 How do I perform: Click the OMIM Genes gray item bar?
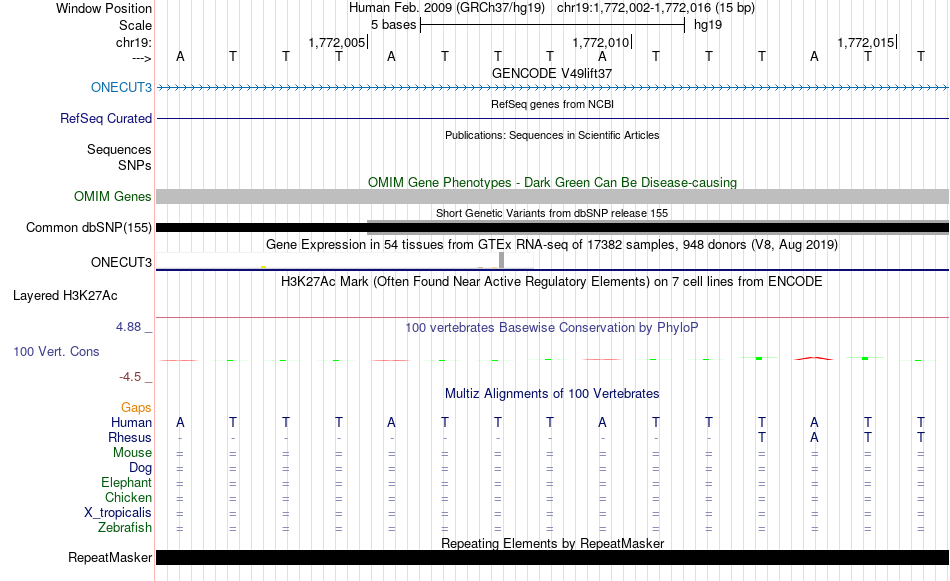(x=552, y=196)
